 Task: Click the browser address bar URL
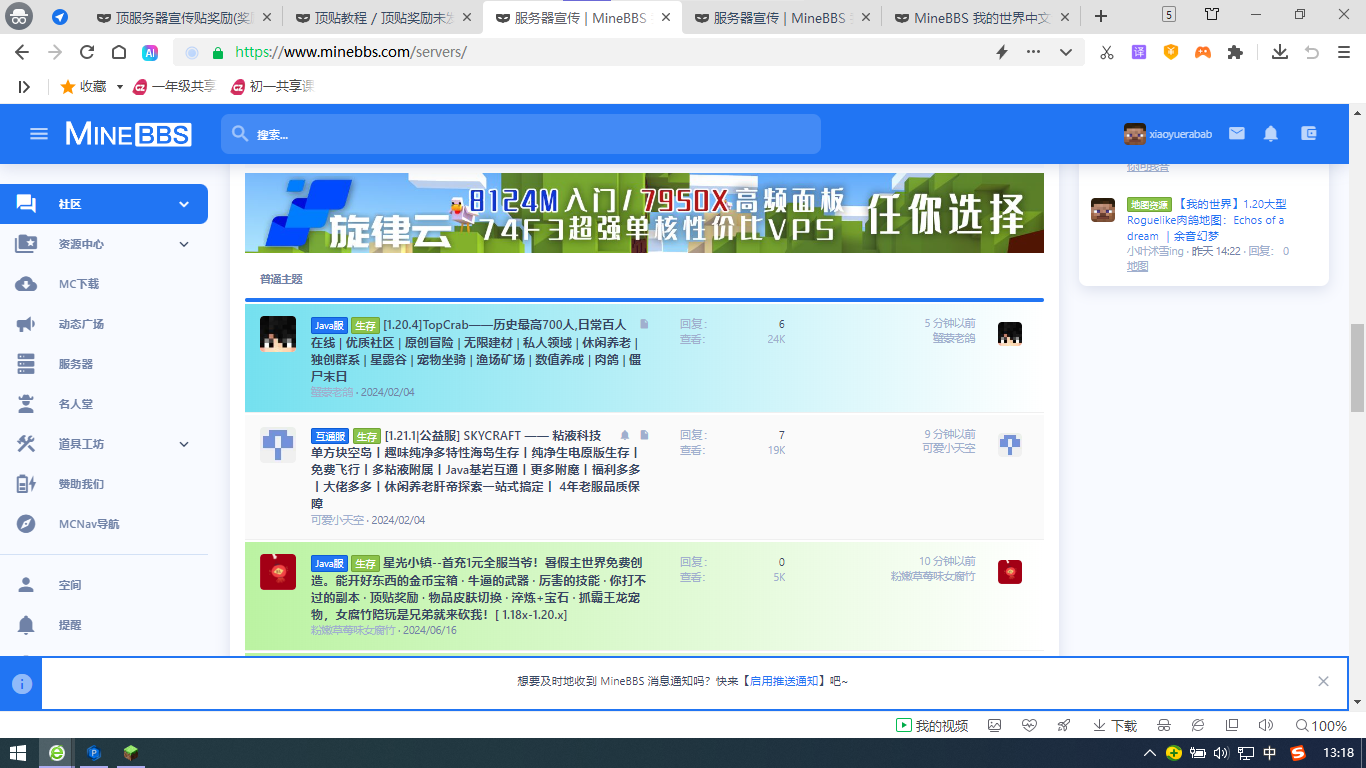(x=350, y=52)
